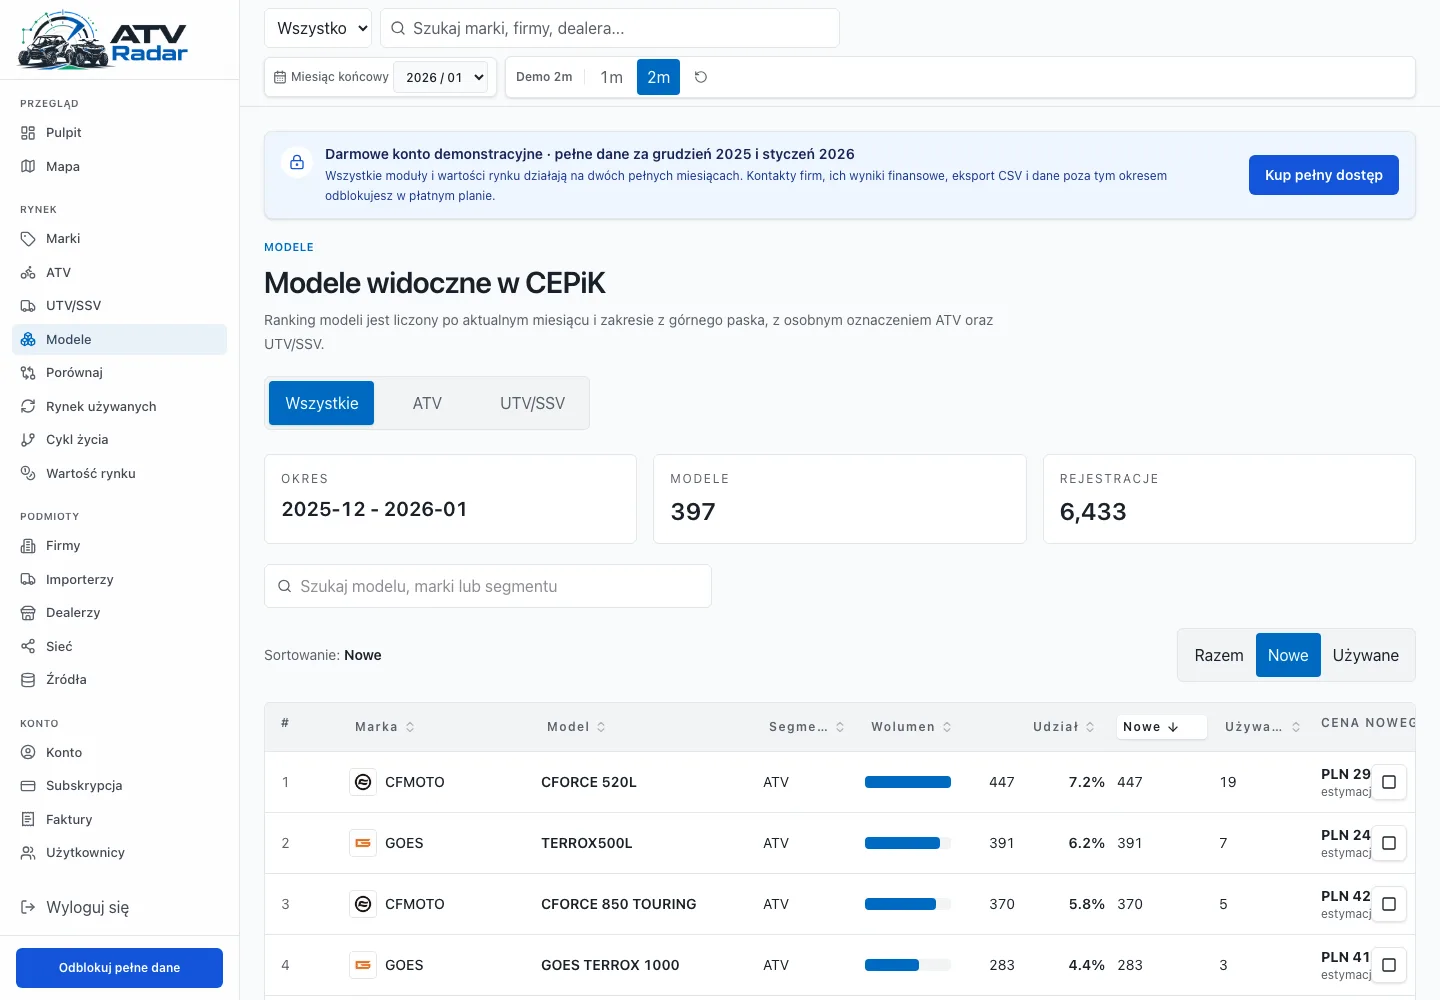The image size is (1440, 1000).
Task: Sort table by Wolumen column
Action: click(x=911, y=727)
